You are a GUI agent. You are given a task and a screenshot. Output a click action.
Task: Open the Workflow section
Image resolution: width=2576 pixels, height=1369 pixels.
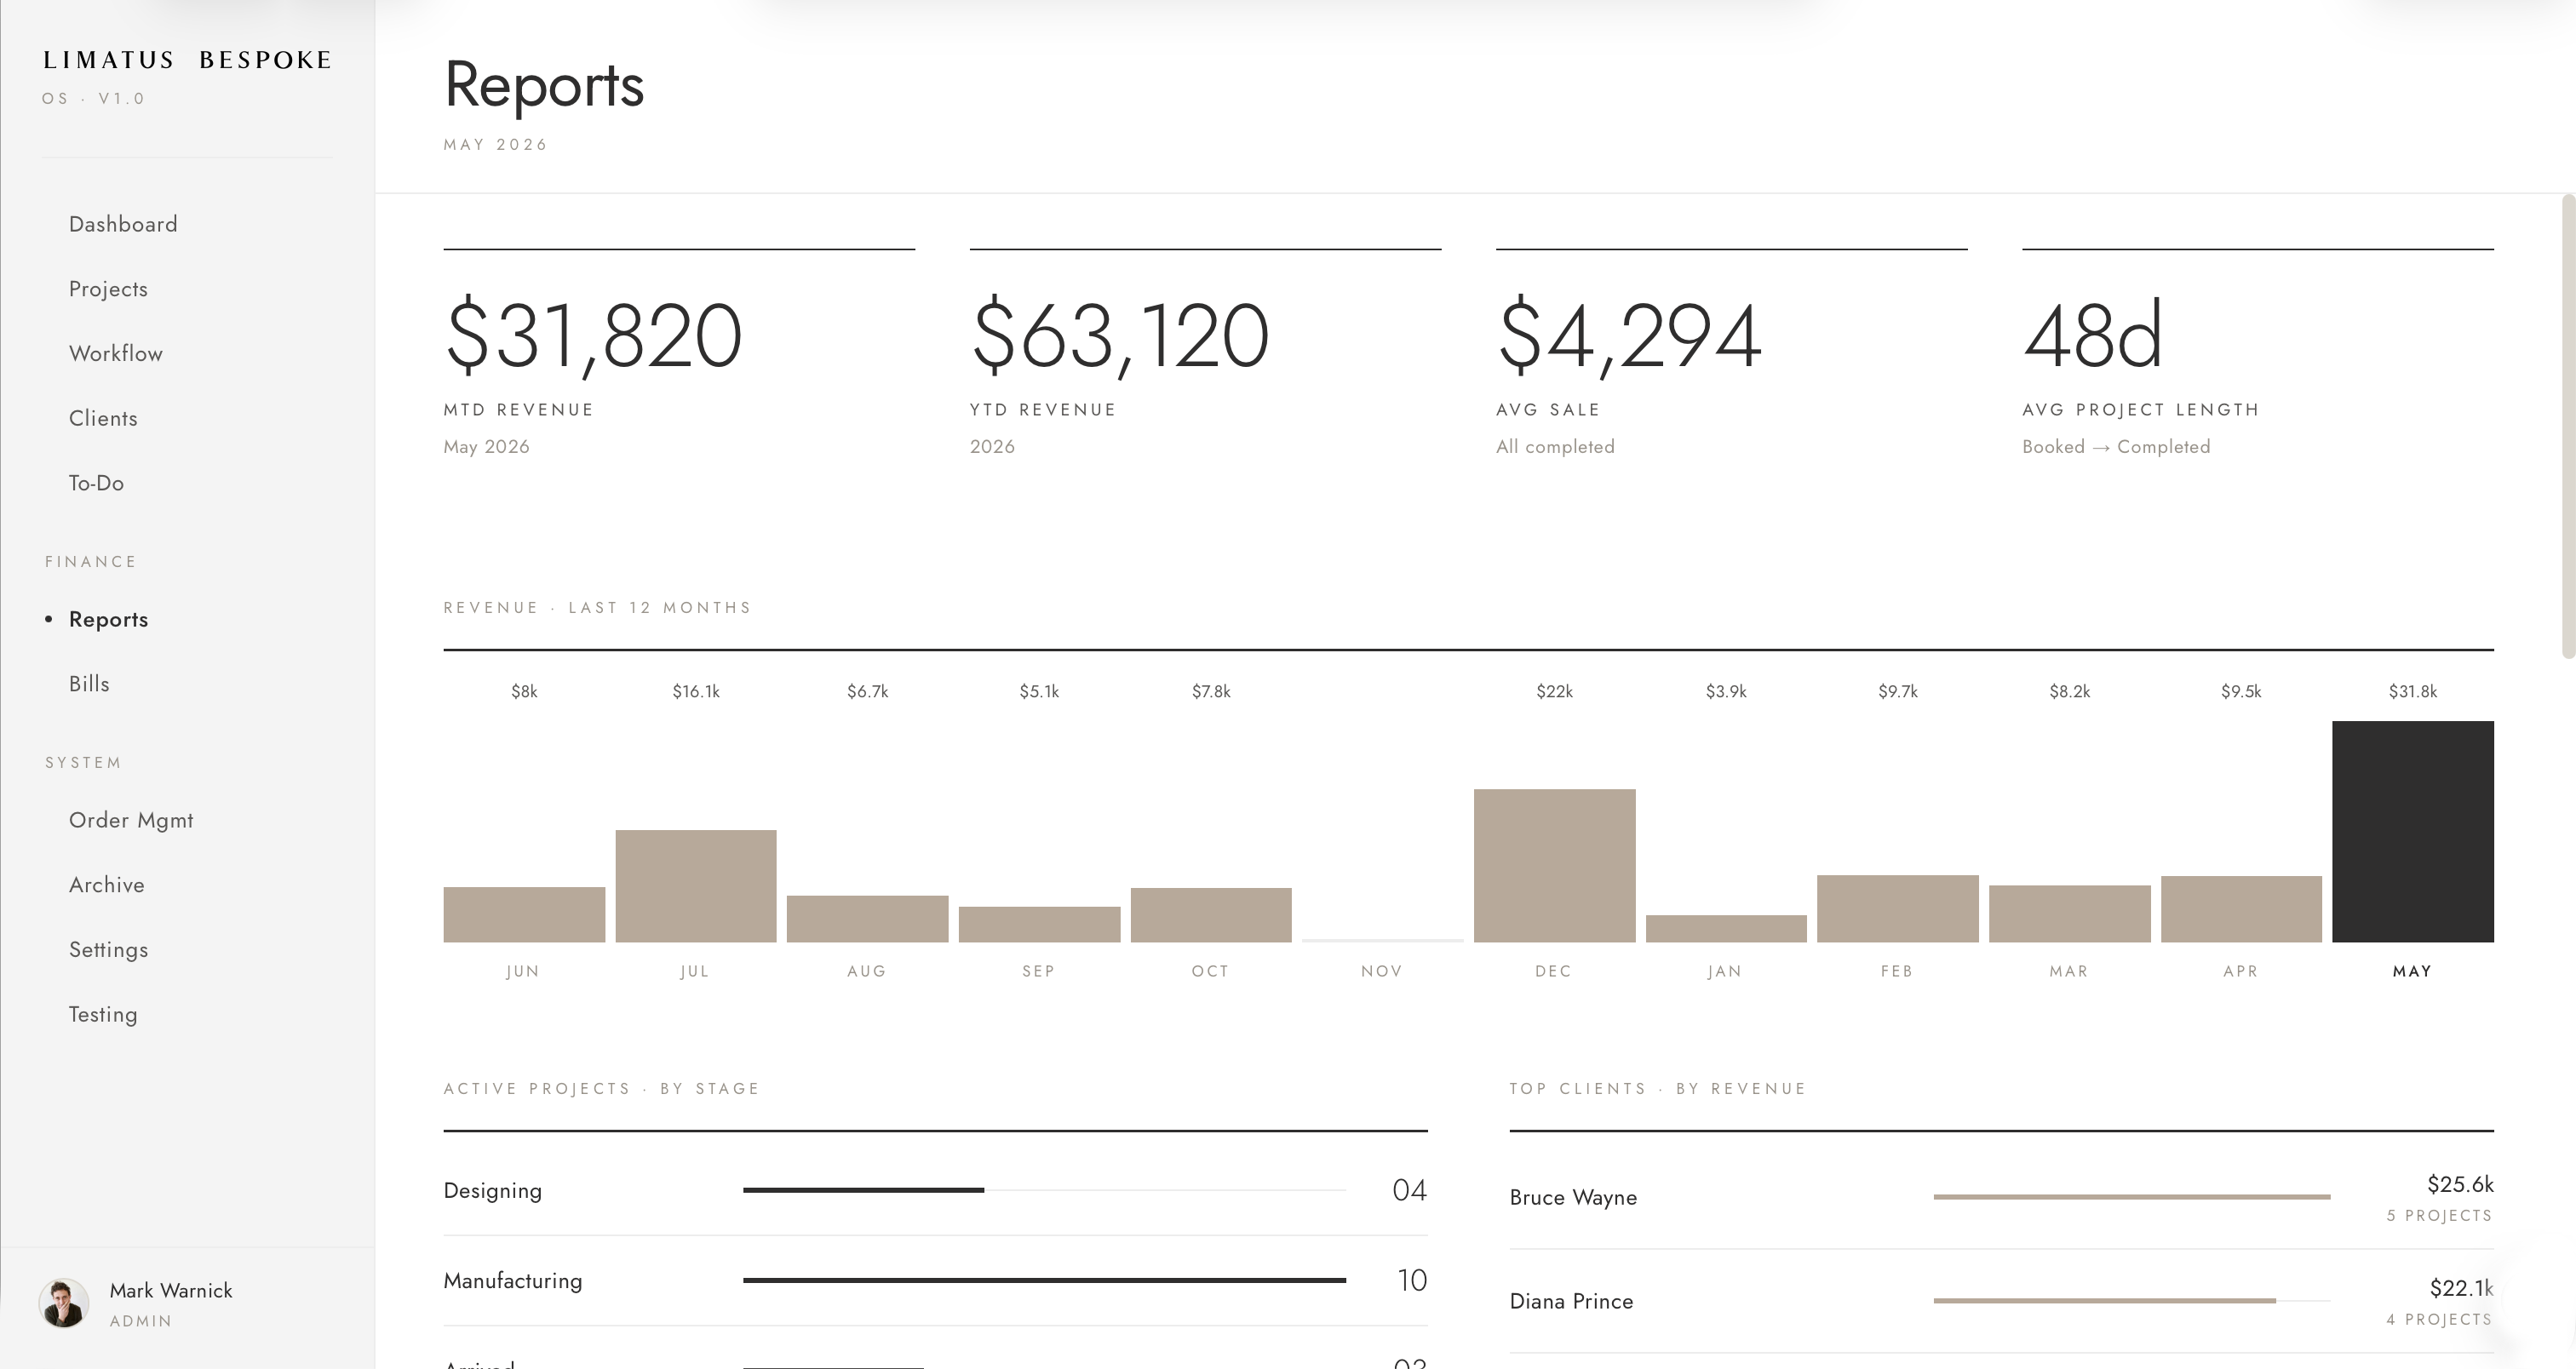115,354
